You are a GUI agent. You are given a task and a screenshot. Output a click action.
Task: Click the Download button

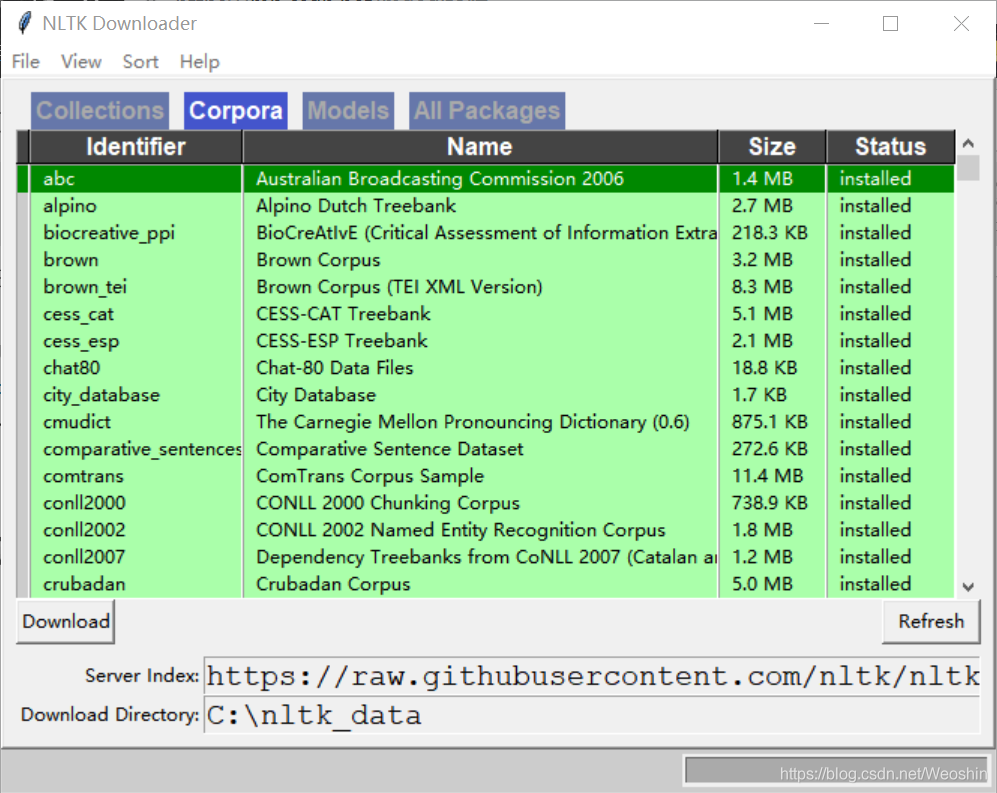pyautogui.click(x=65, y=621)
